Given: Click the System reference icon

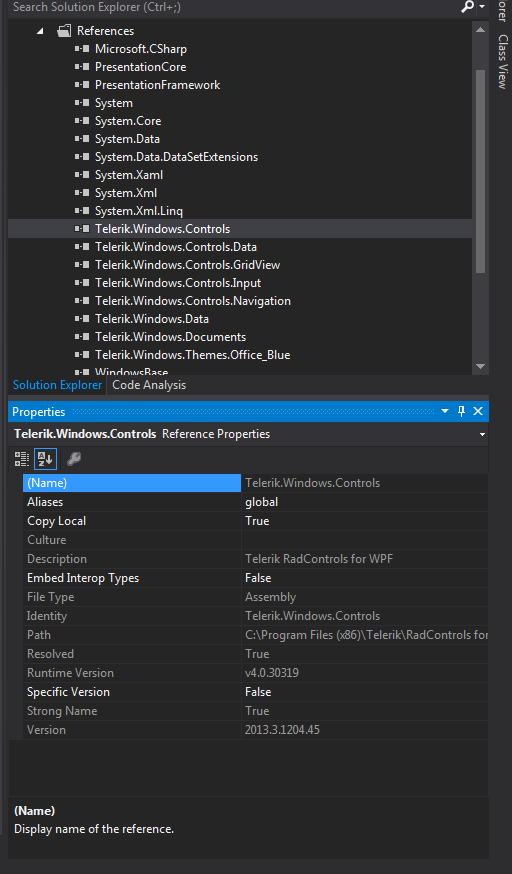Looking at the screenshot, I should [82, 103].
